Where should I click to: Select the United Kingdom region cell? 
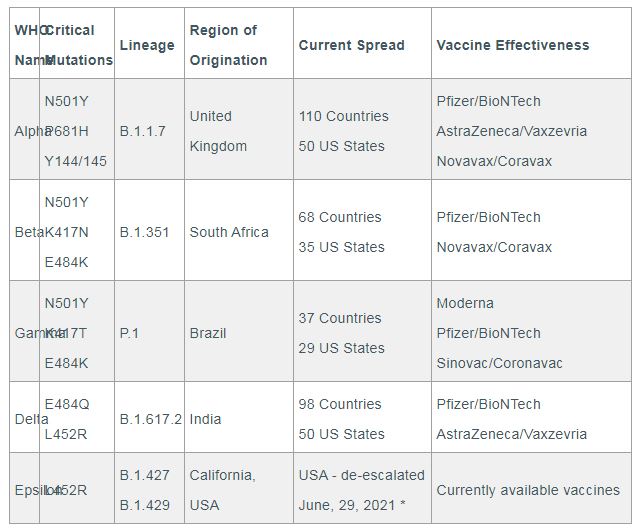tap(218, 131)
